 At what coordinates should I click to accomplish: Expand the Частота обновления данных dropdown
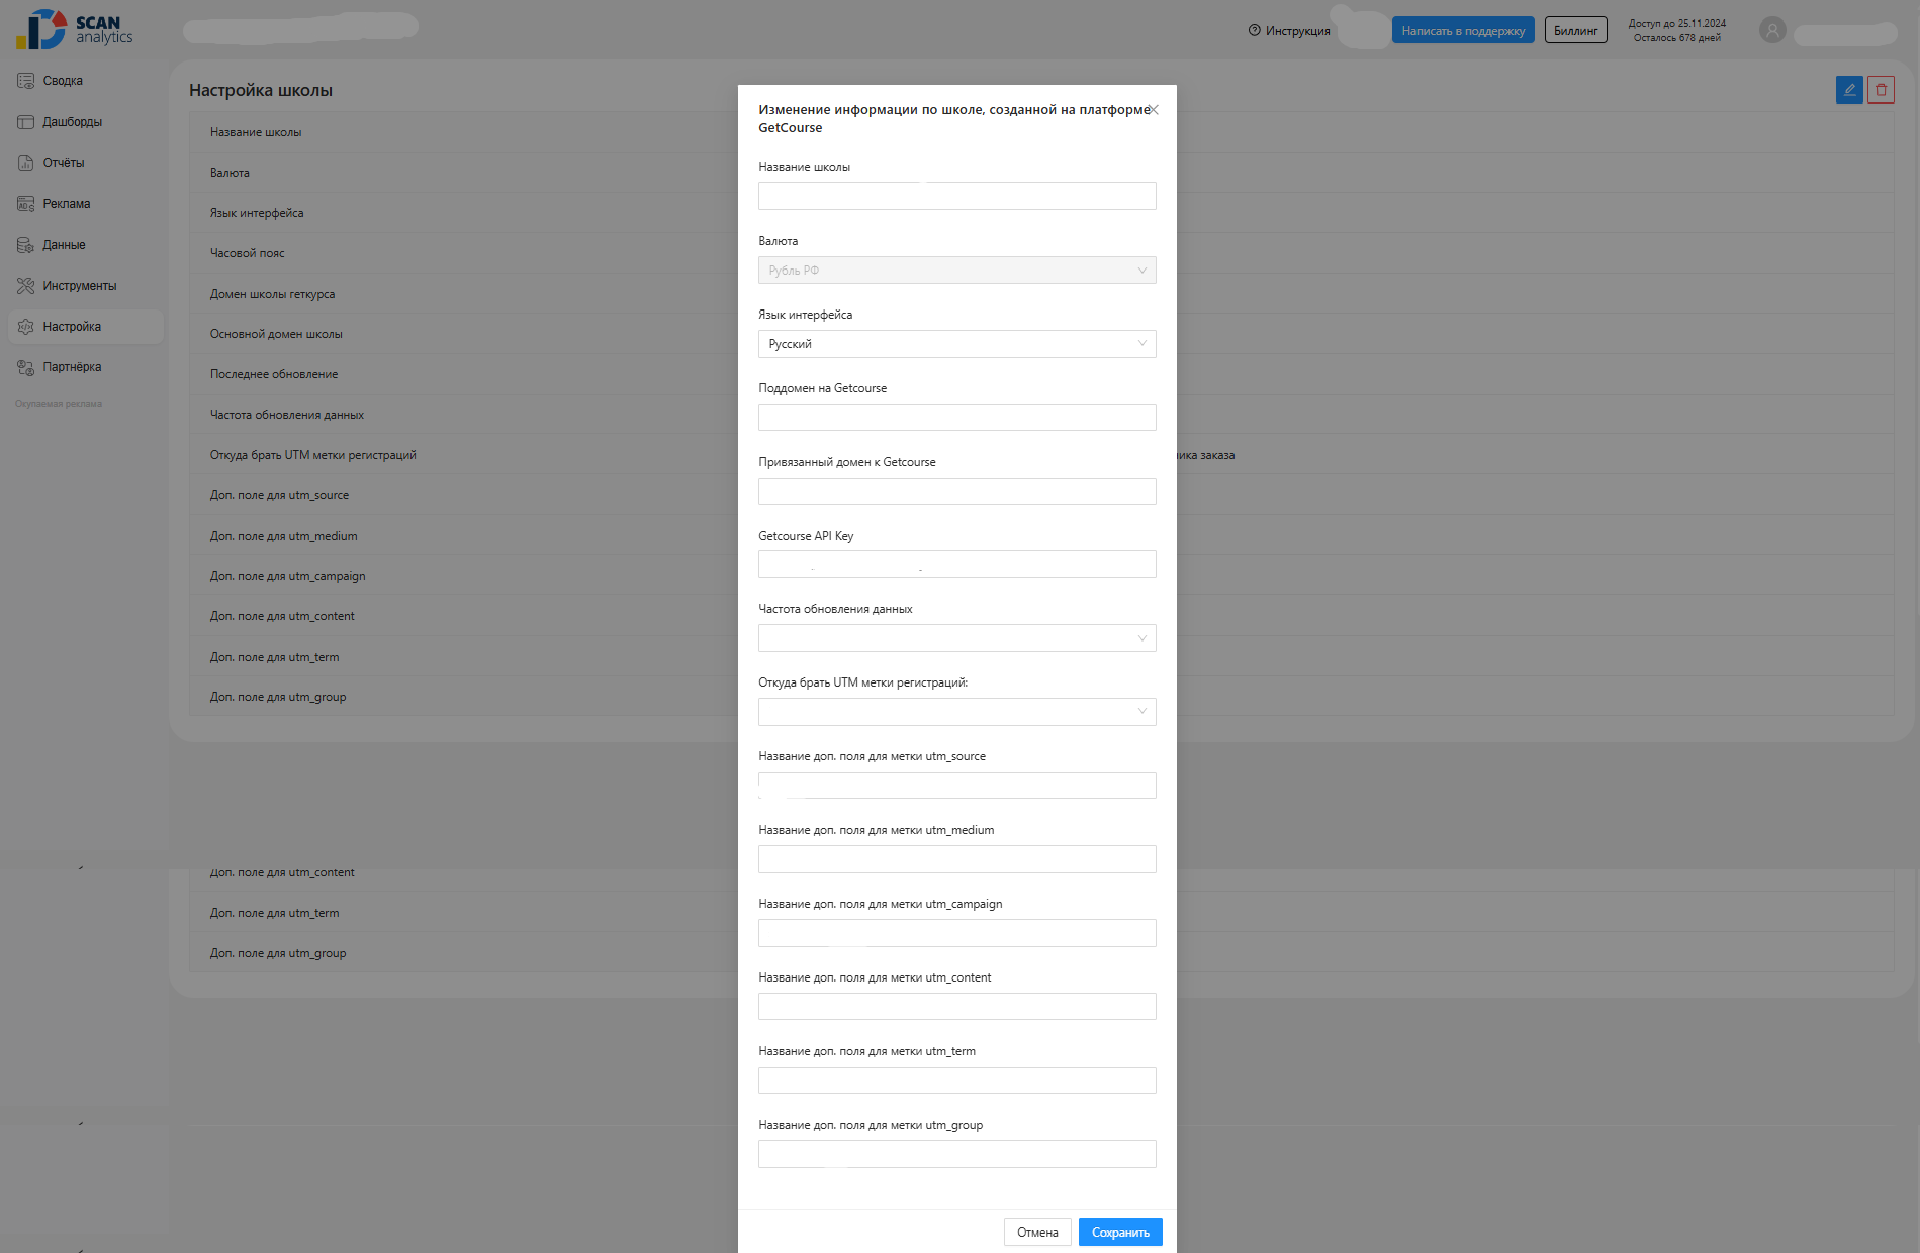(x=957, y=638)
